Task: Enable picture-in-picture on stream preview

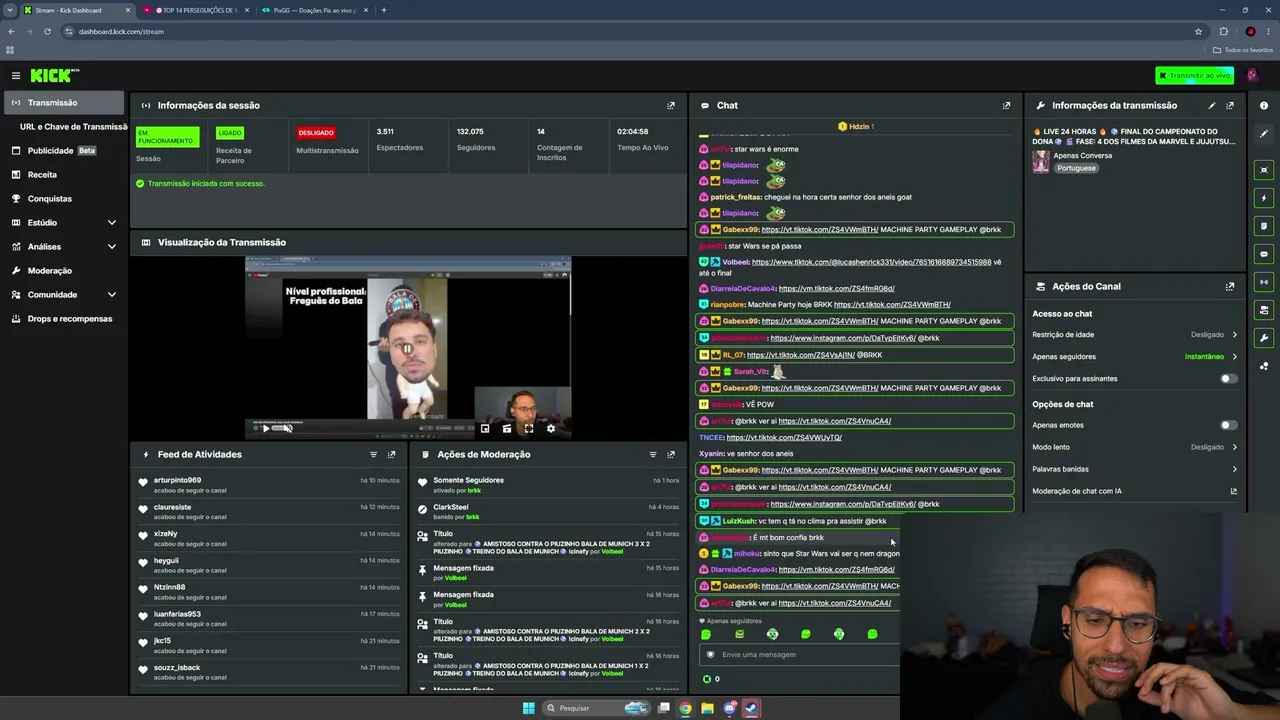Action: (x=485, y=428)
